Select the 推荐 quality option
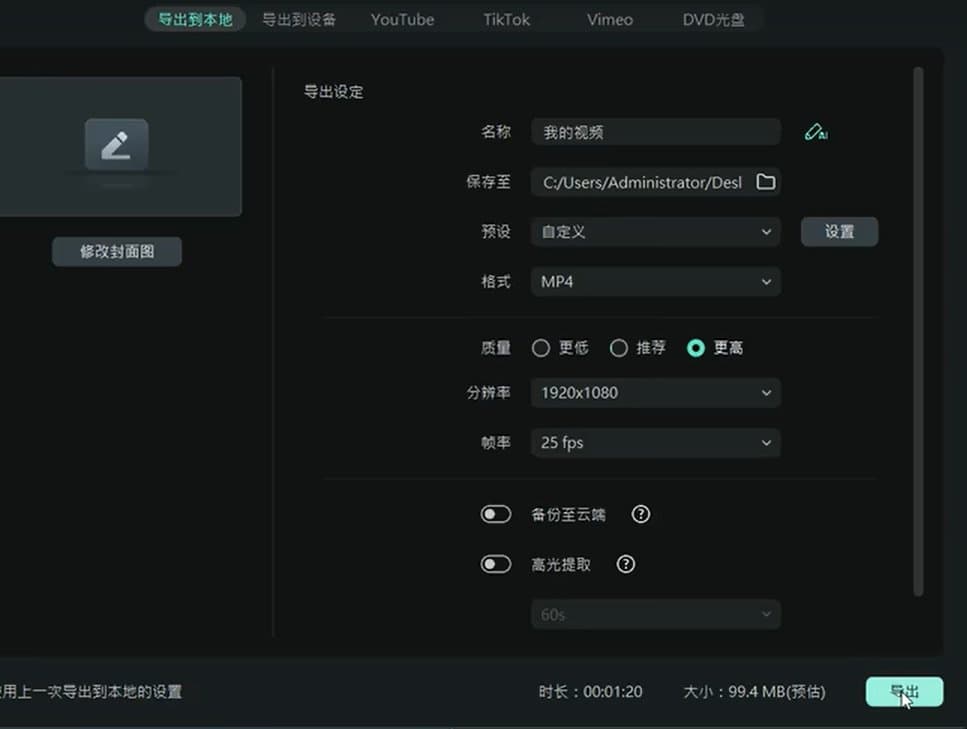 (618, 348)
